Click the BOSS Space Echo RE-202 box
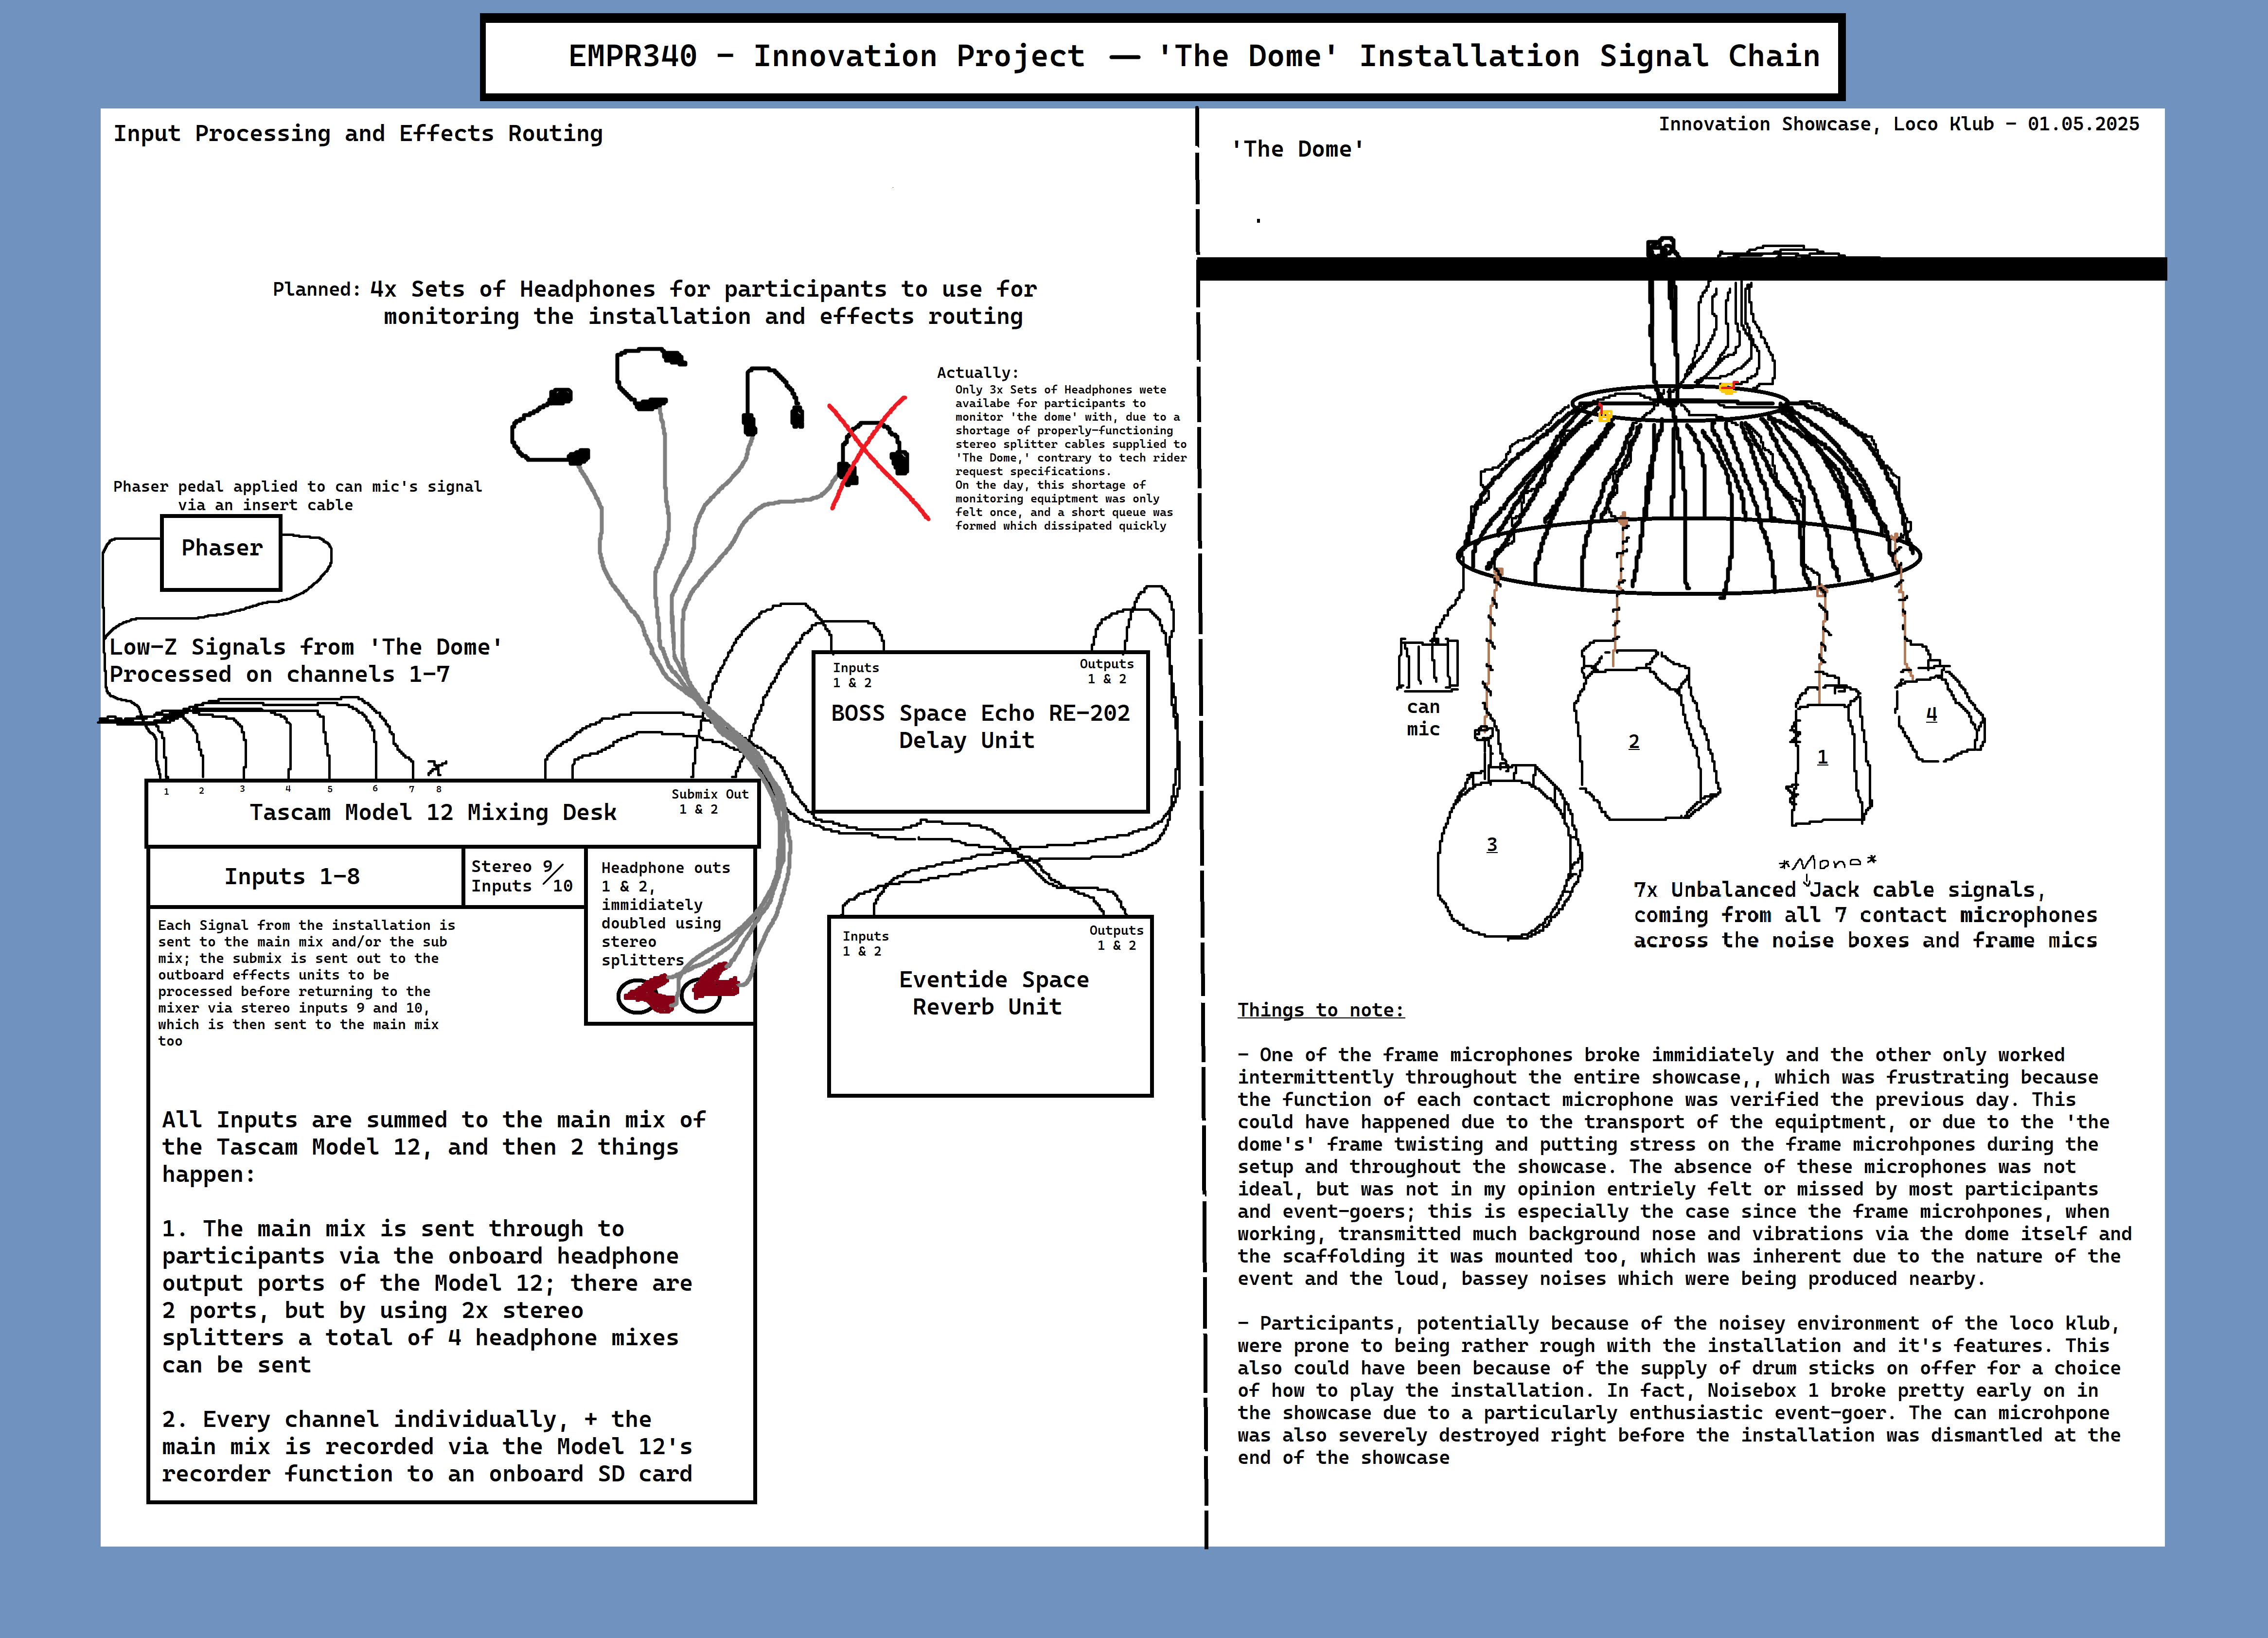This screenshot has width=2268, height=1638. [x=980, y=731]
